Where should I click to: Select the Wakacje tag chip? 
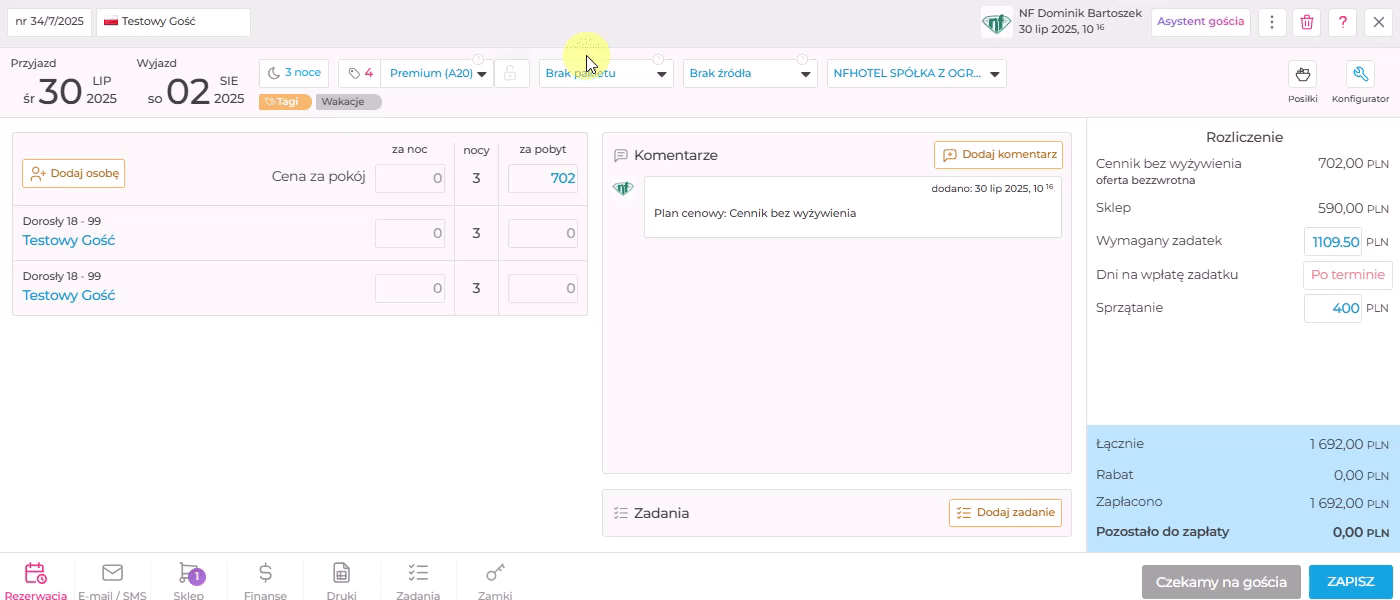(348, 101)
